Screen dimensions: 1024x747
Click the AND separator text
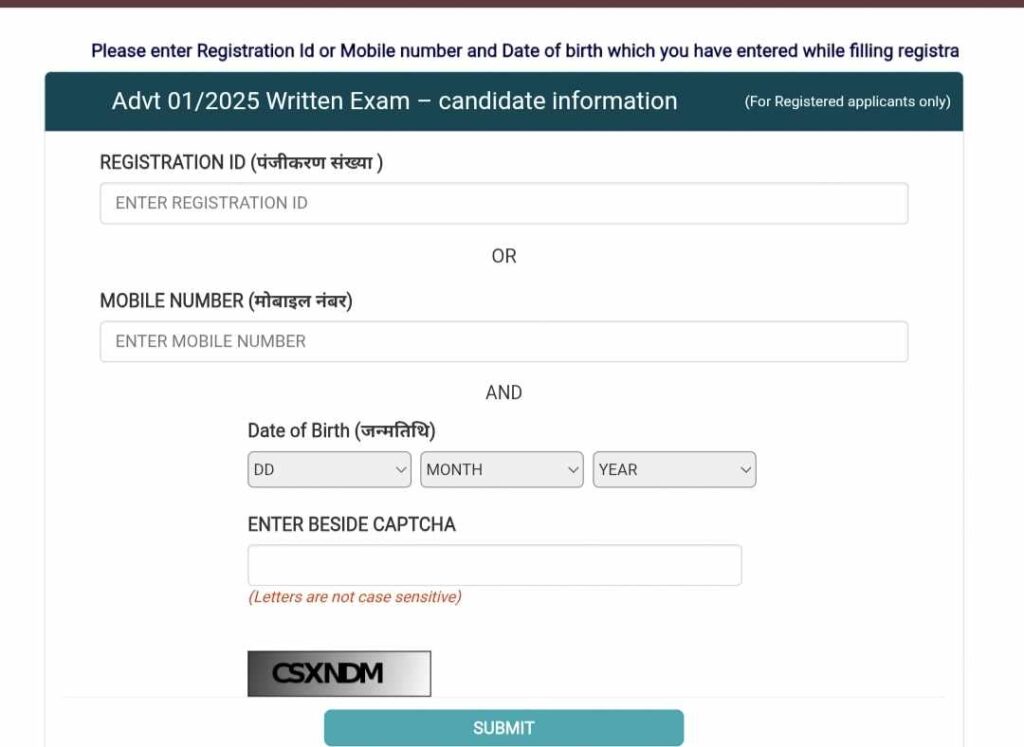504,392
